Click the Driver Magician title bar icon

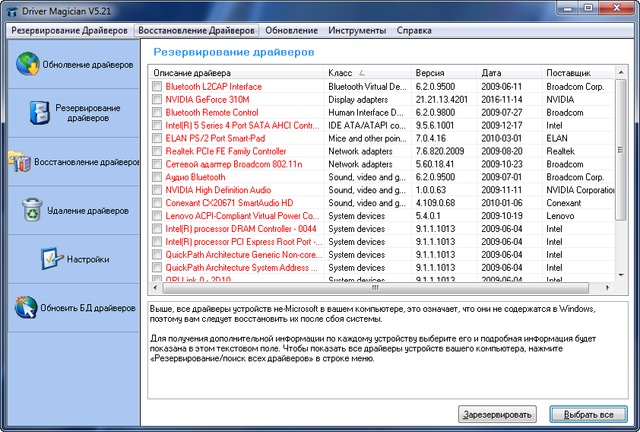tap(11, 10)
